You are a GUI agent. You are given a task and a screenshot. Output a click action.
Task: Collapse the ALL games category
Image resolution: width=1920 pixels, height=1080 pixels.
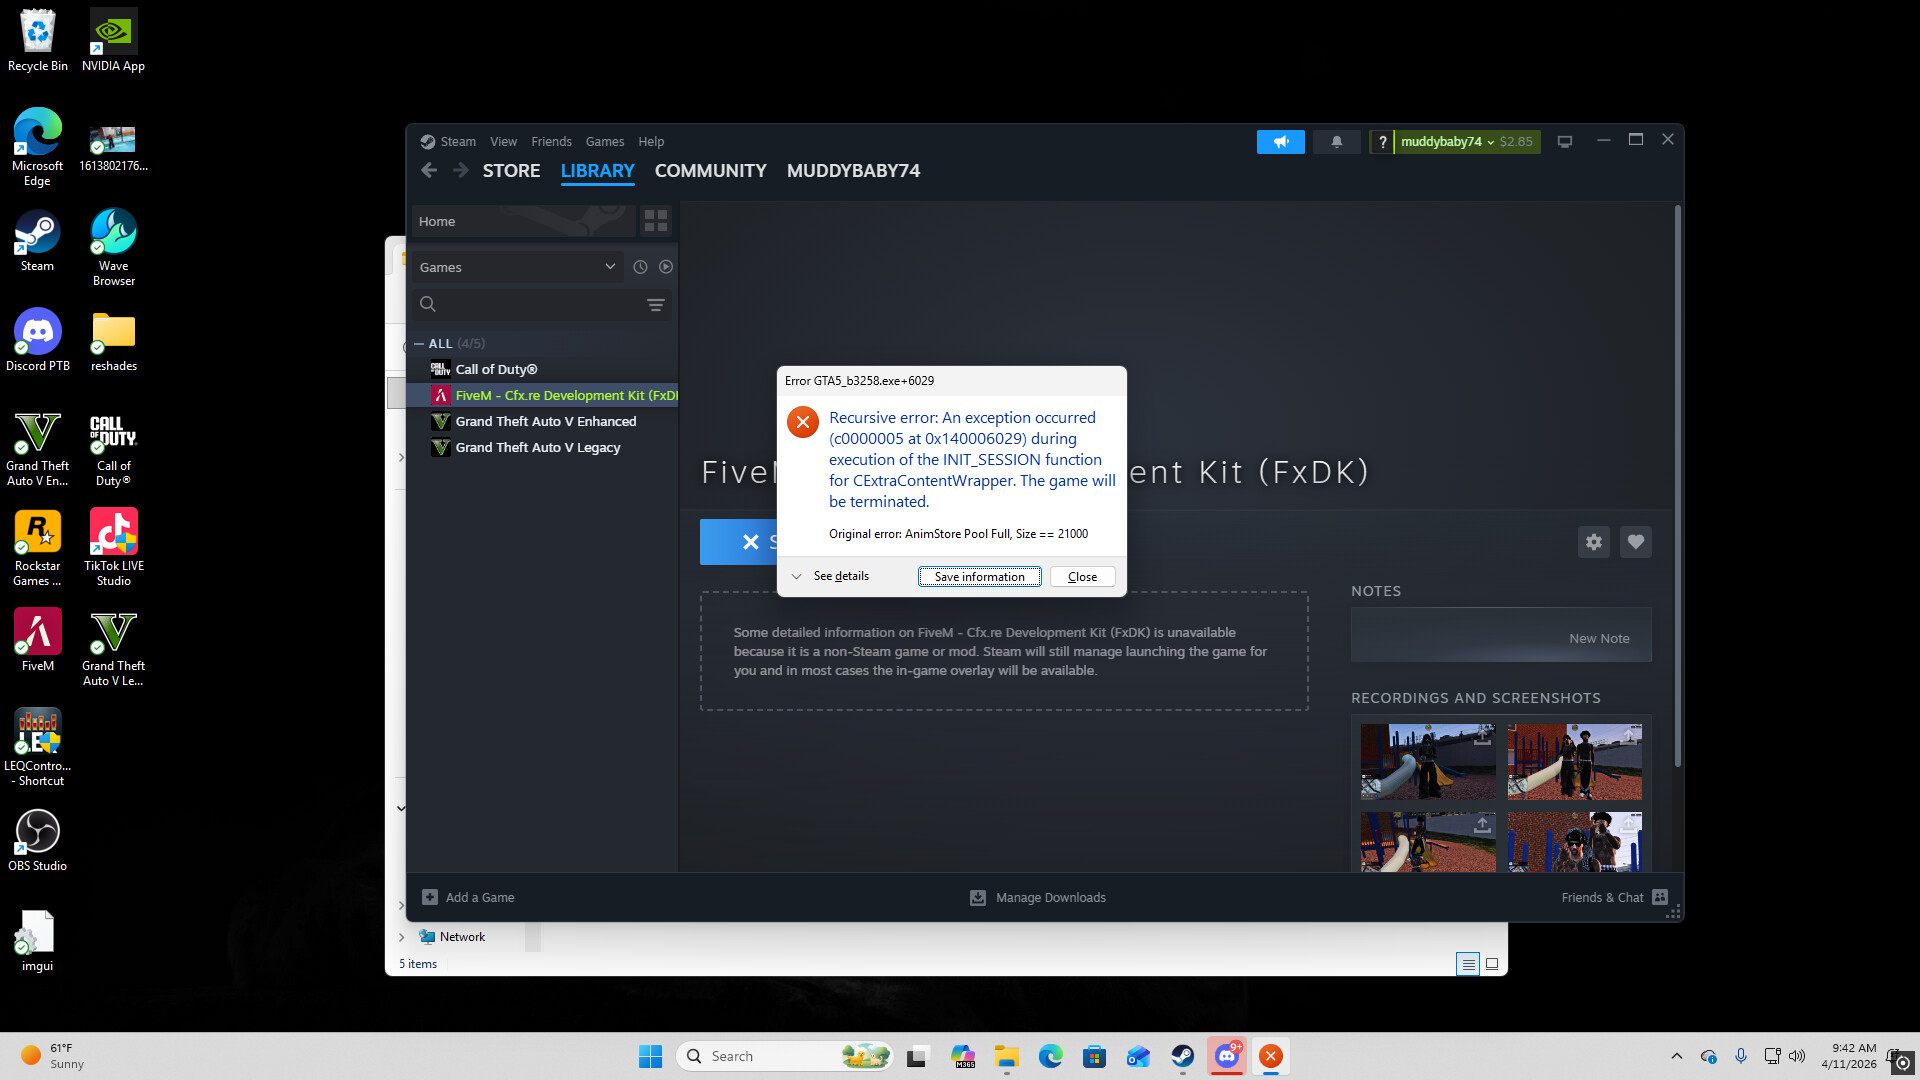pyautogui.click(x=419, y=344)
